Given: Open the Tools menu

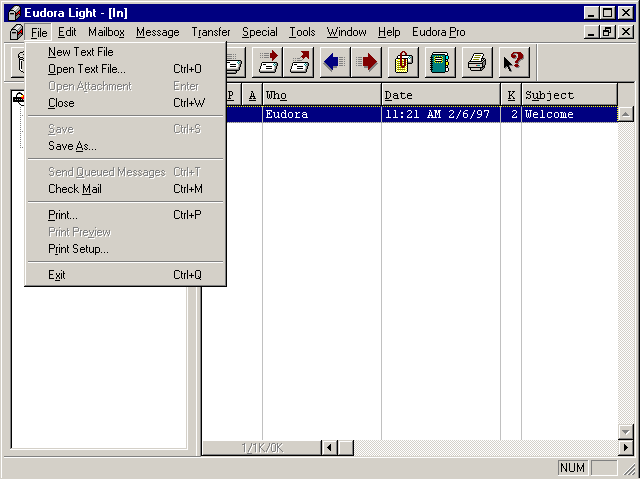Looking at the screenshot, I should [x=302, y=32].
